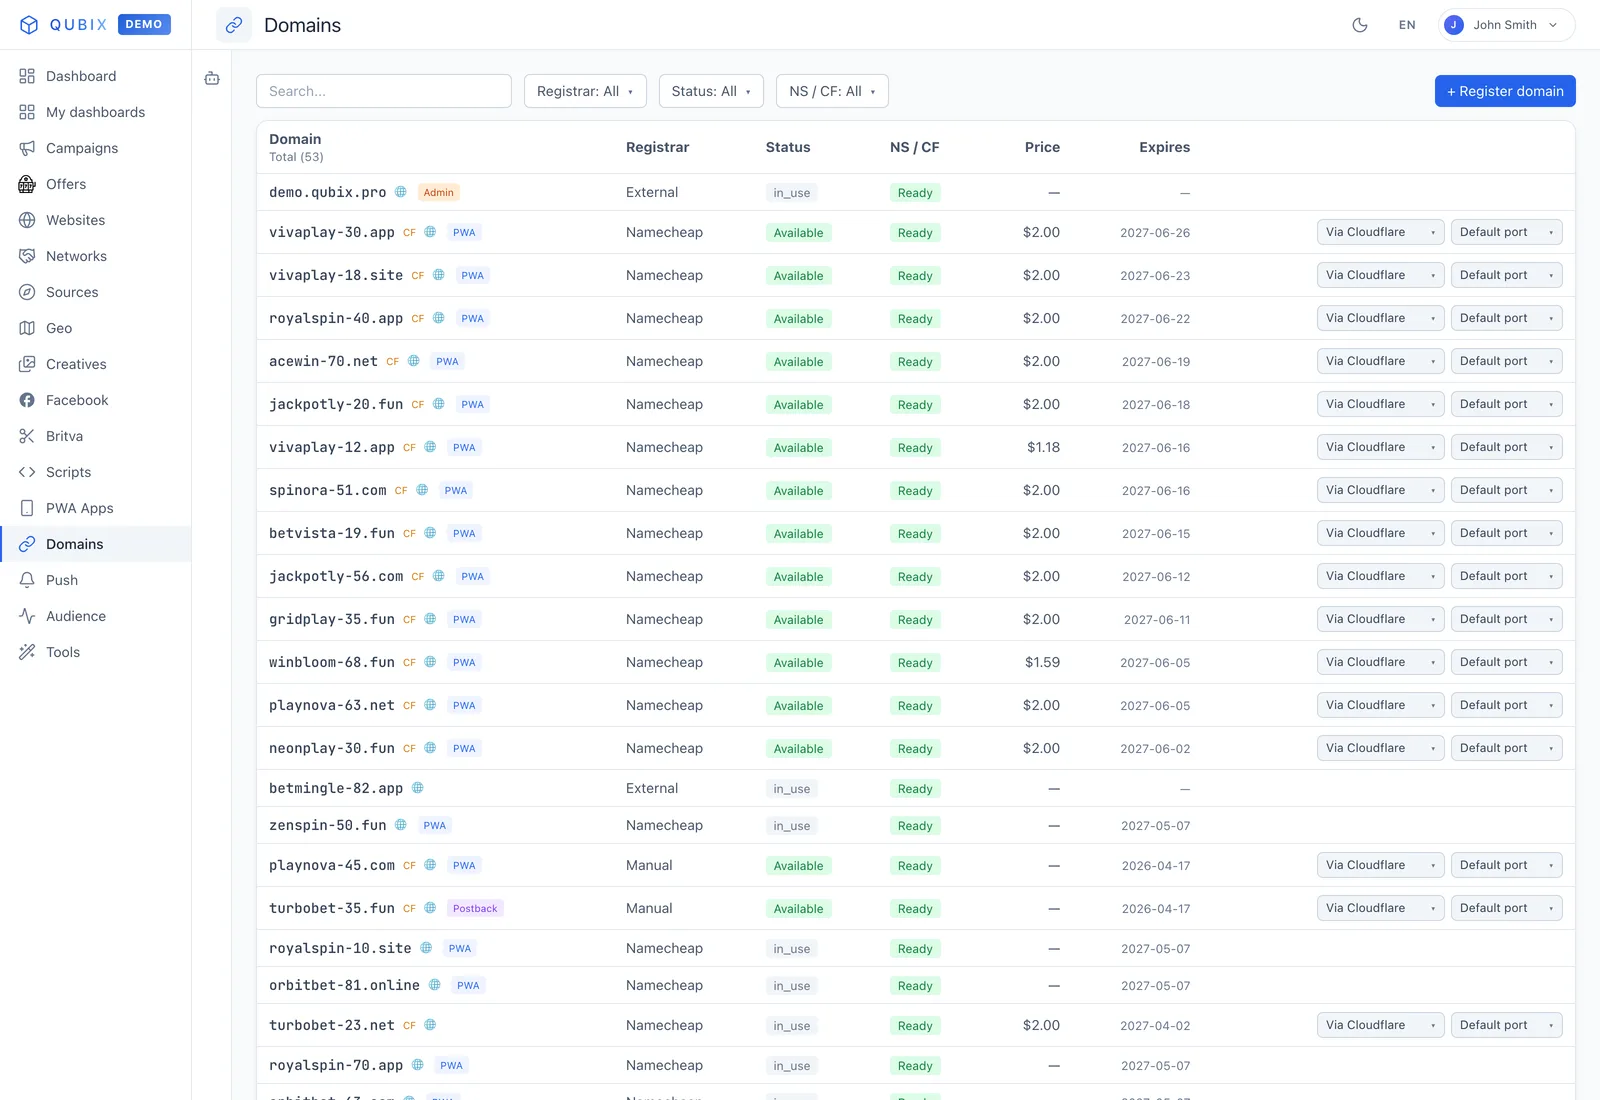The width and height of the screenshot is (1600, 1100).
Task: Go to Sources page
Action: pos(95,292)
